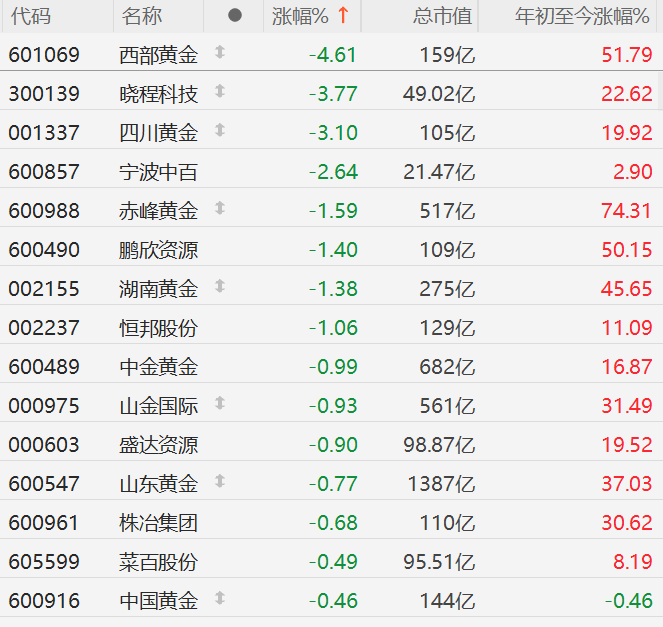Select stock code 600547
The height and width of the screenshot is (627, 663).
coord(44,484)
